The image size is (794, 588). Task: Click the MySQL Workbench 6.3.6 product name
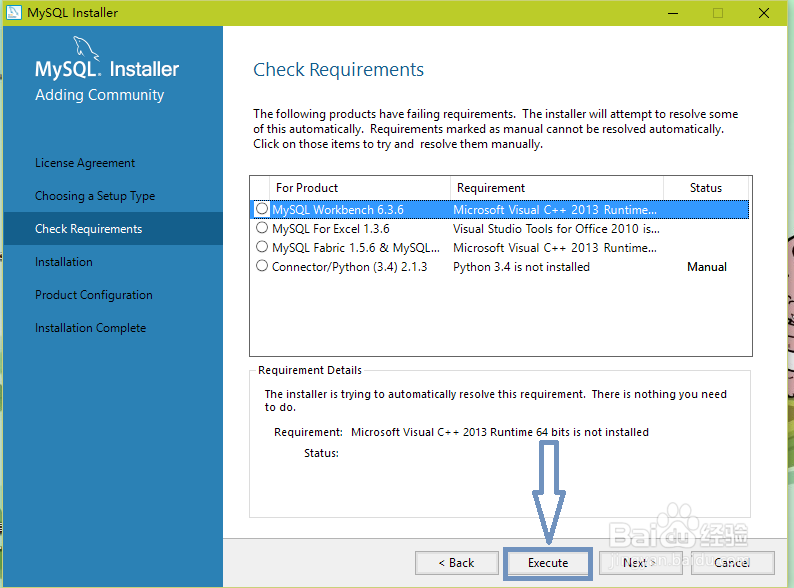click(338, 210)
